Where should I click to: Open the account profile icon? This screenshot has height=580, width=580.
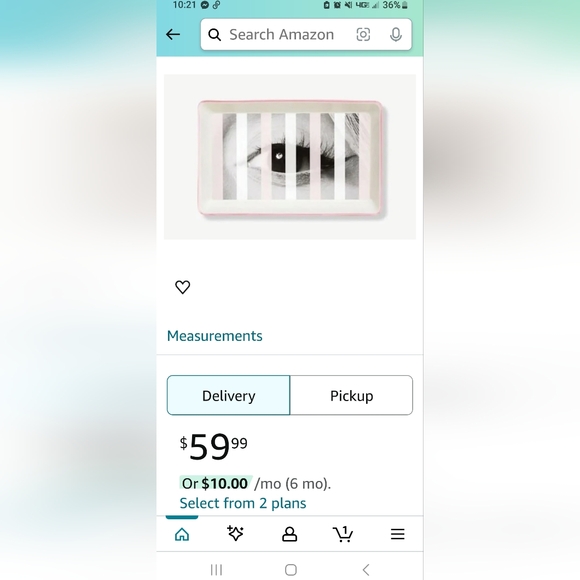[x=289, y=534]
